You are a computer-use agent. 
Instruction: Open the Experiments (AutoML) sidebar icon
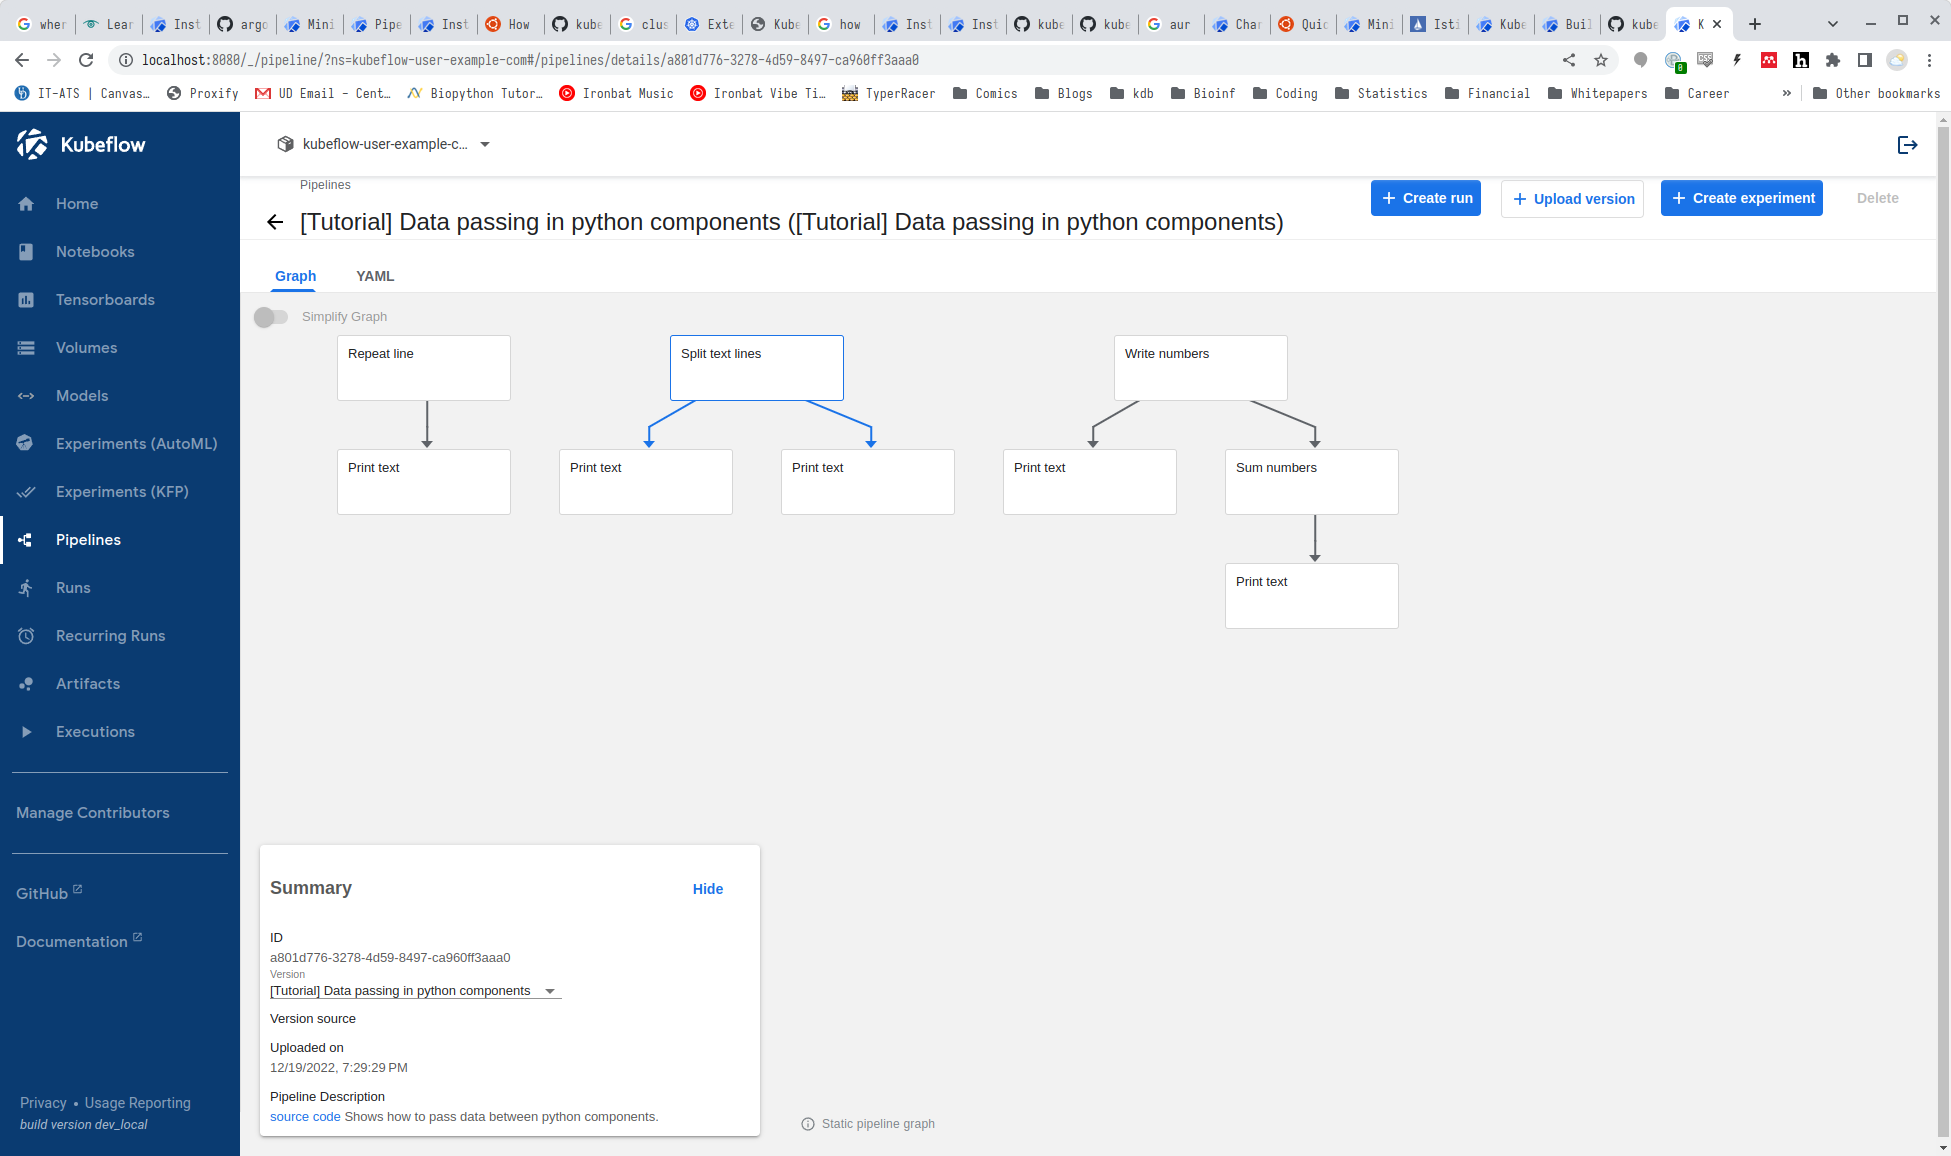pos(26,444)
